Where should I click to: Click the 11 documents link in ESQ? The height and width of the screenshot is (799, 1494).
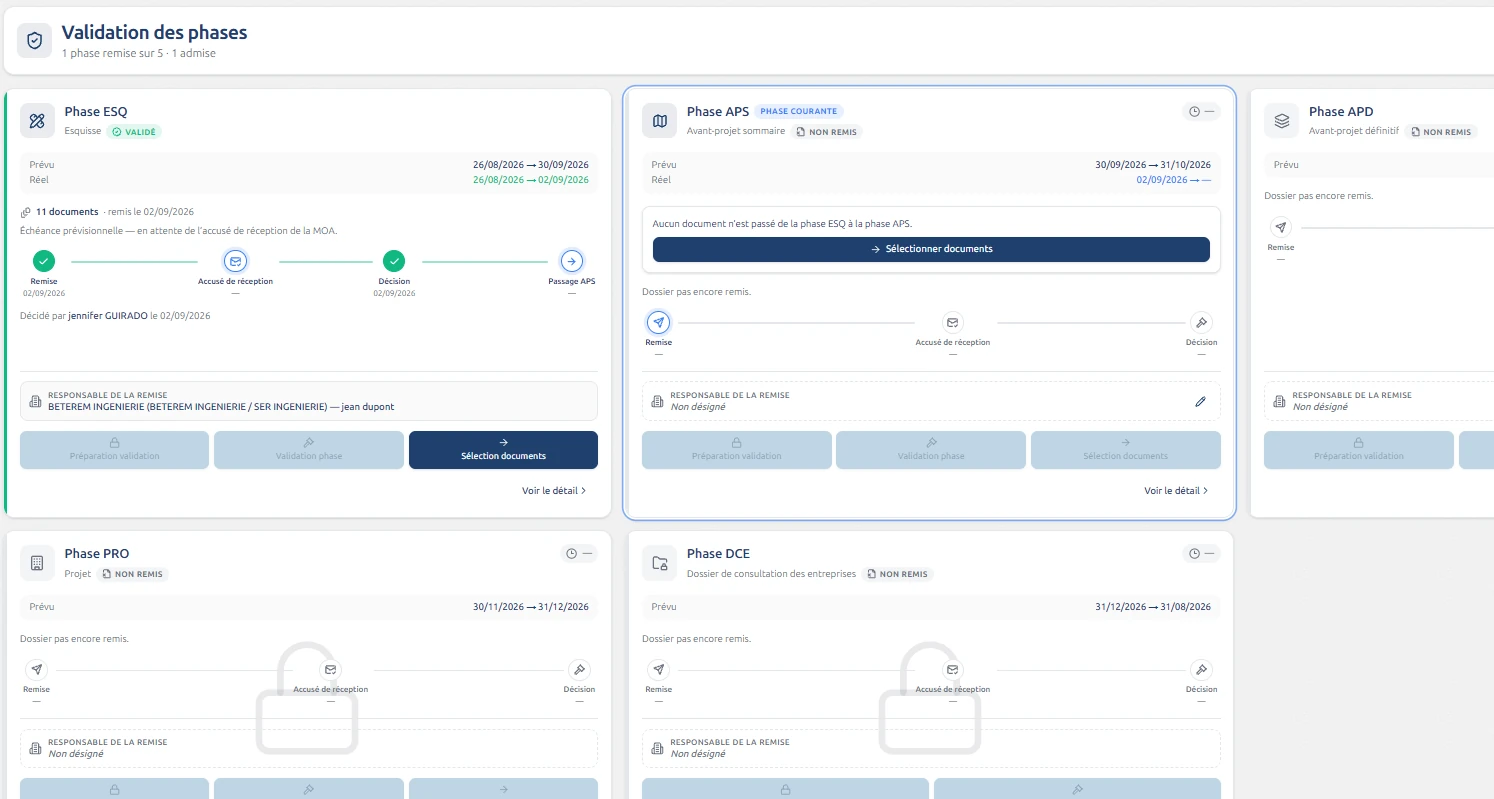pyautogui.click(x=67, y=212)
